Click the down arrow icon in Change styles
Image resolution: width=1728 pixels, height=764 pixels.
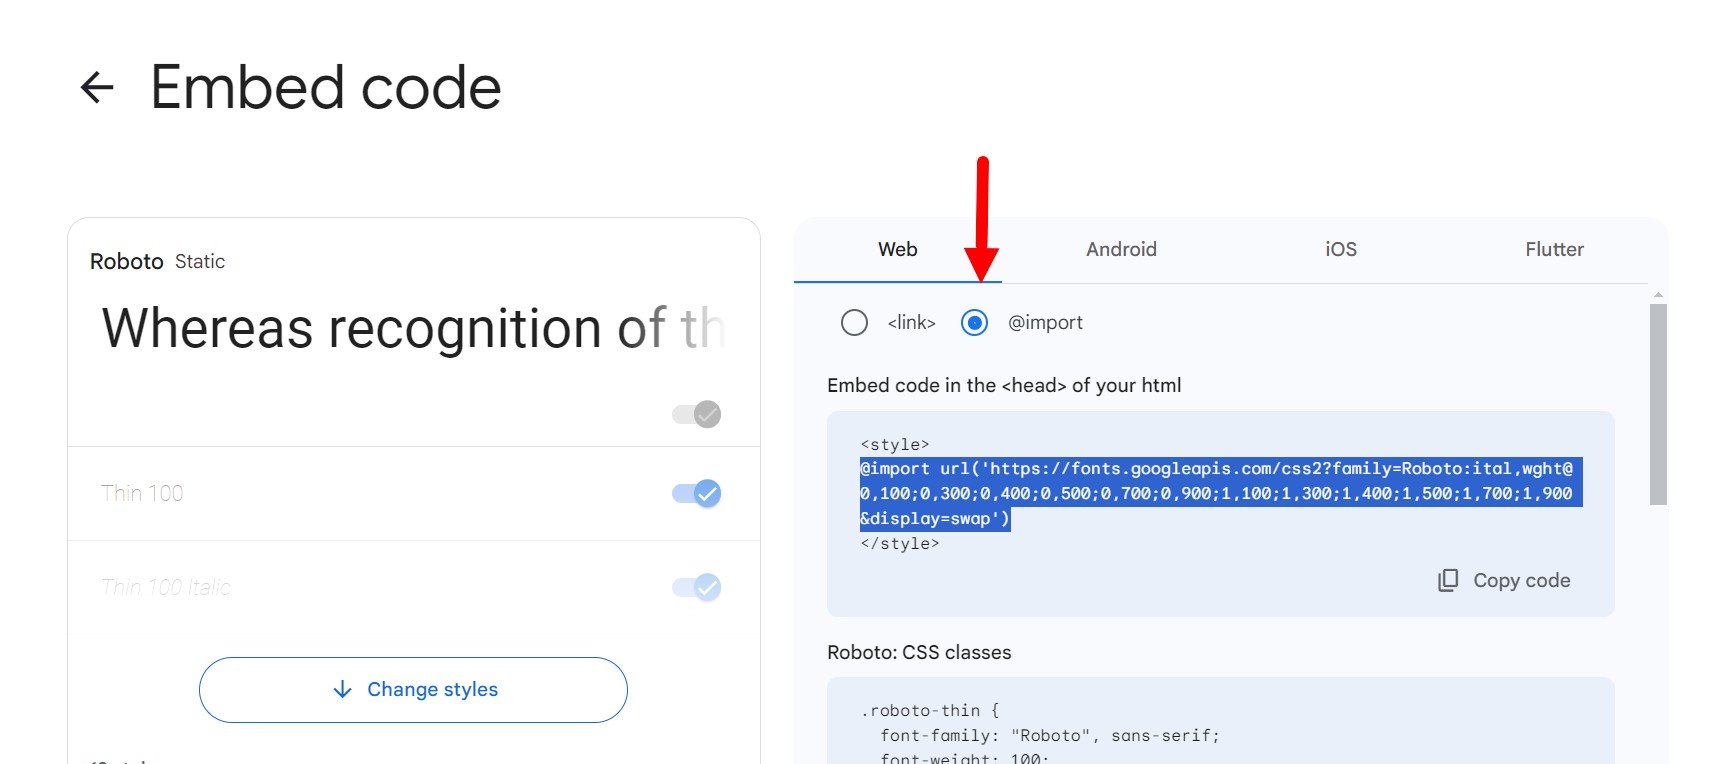tap(342, 690)
